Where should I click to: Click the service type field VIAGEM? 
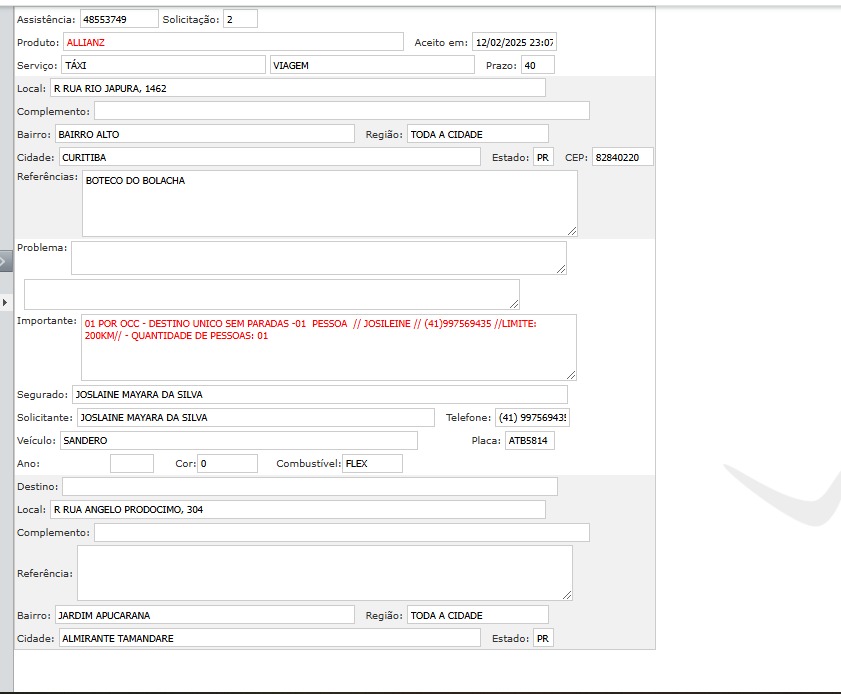pos(372,65)
